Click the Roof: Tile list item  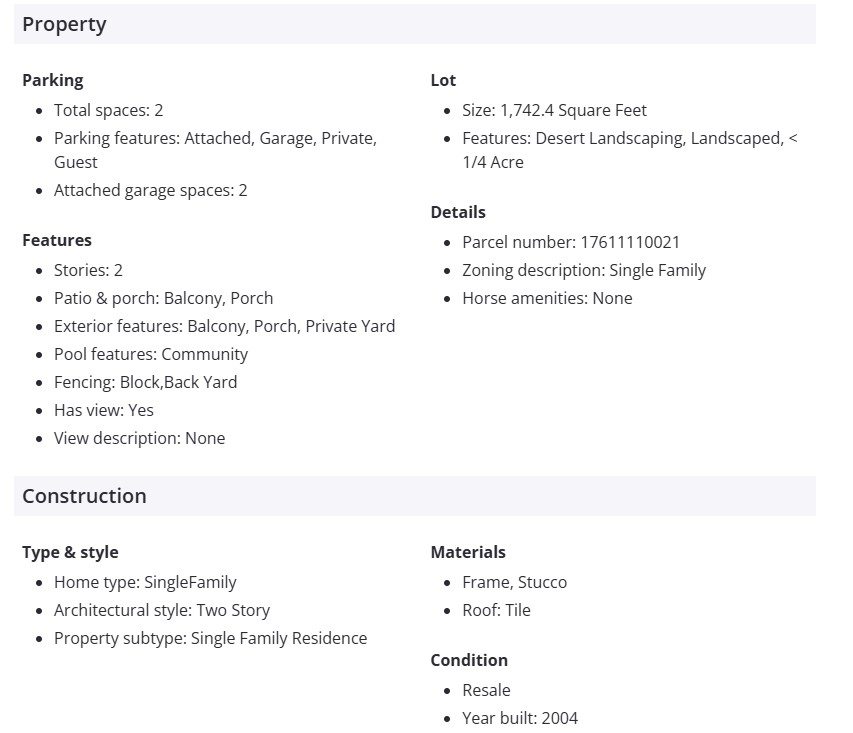(496, 610)
